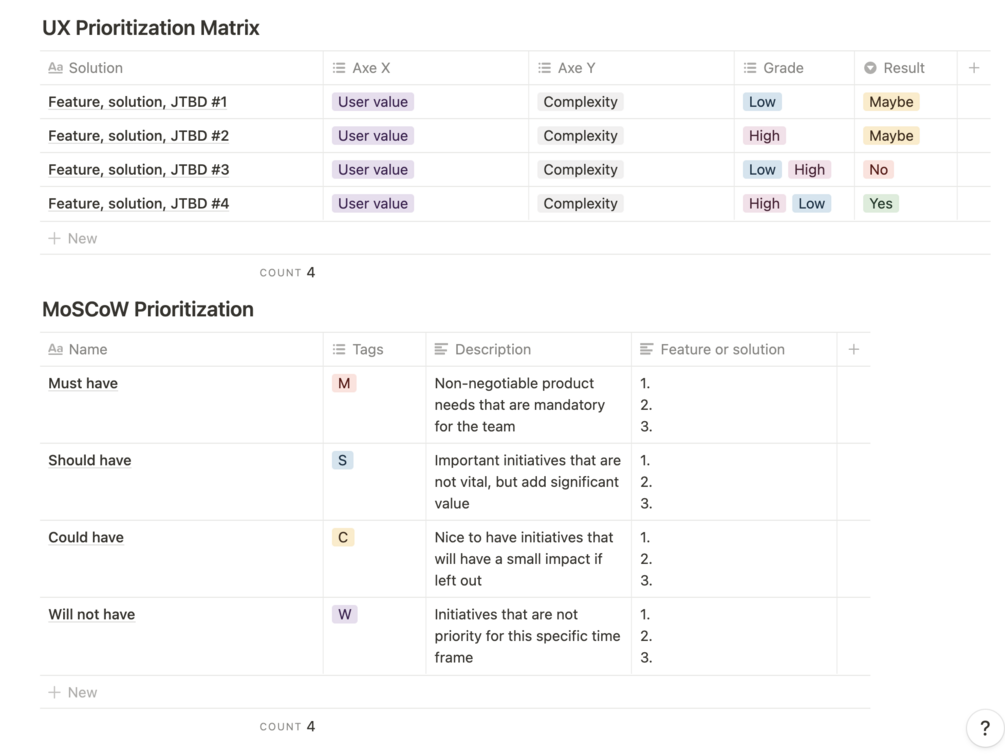The height and width of the screenshot is (756, 1005).
Task: Click the Name column header
Action: click(88, 349)
